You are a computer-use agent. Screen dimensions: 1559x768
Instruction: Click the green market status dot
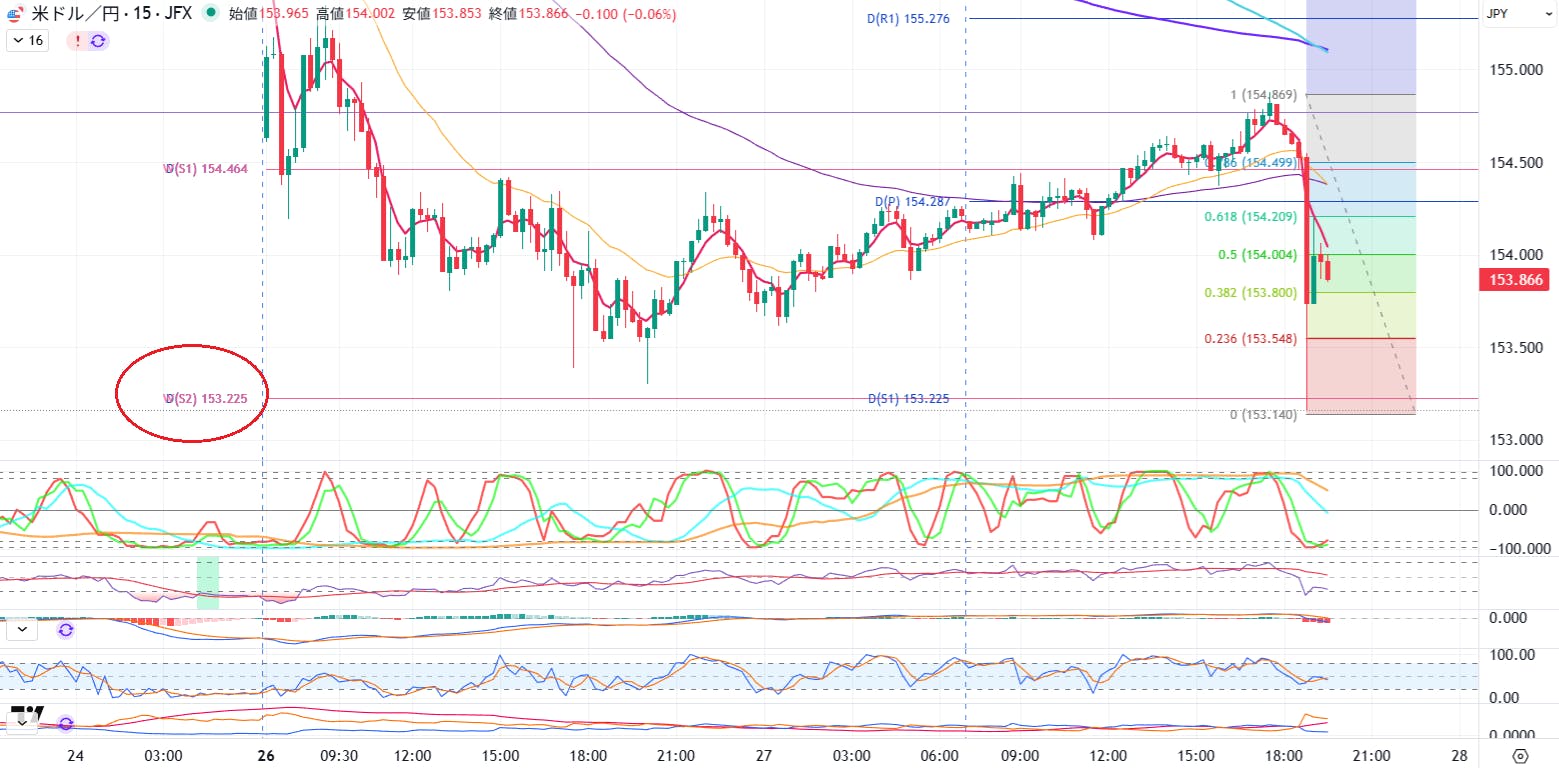[209, 14]
